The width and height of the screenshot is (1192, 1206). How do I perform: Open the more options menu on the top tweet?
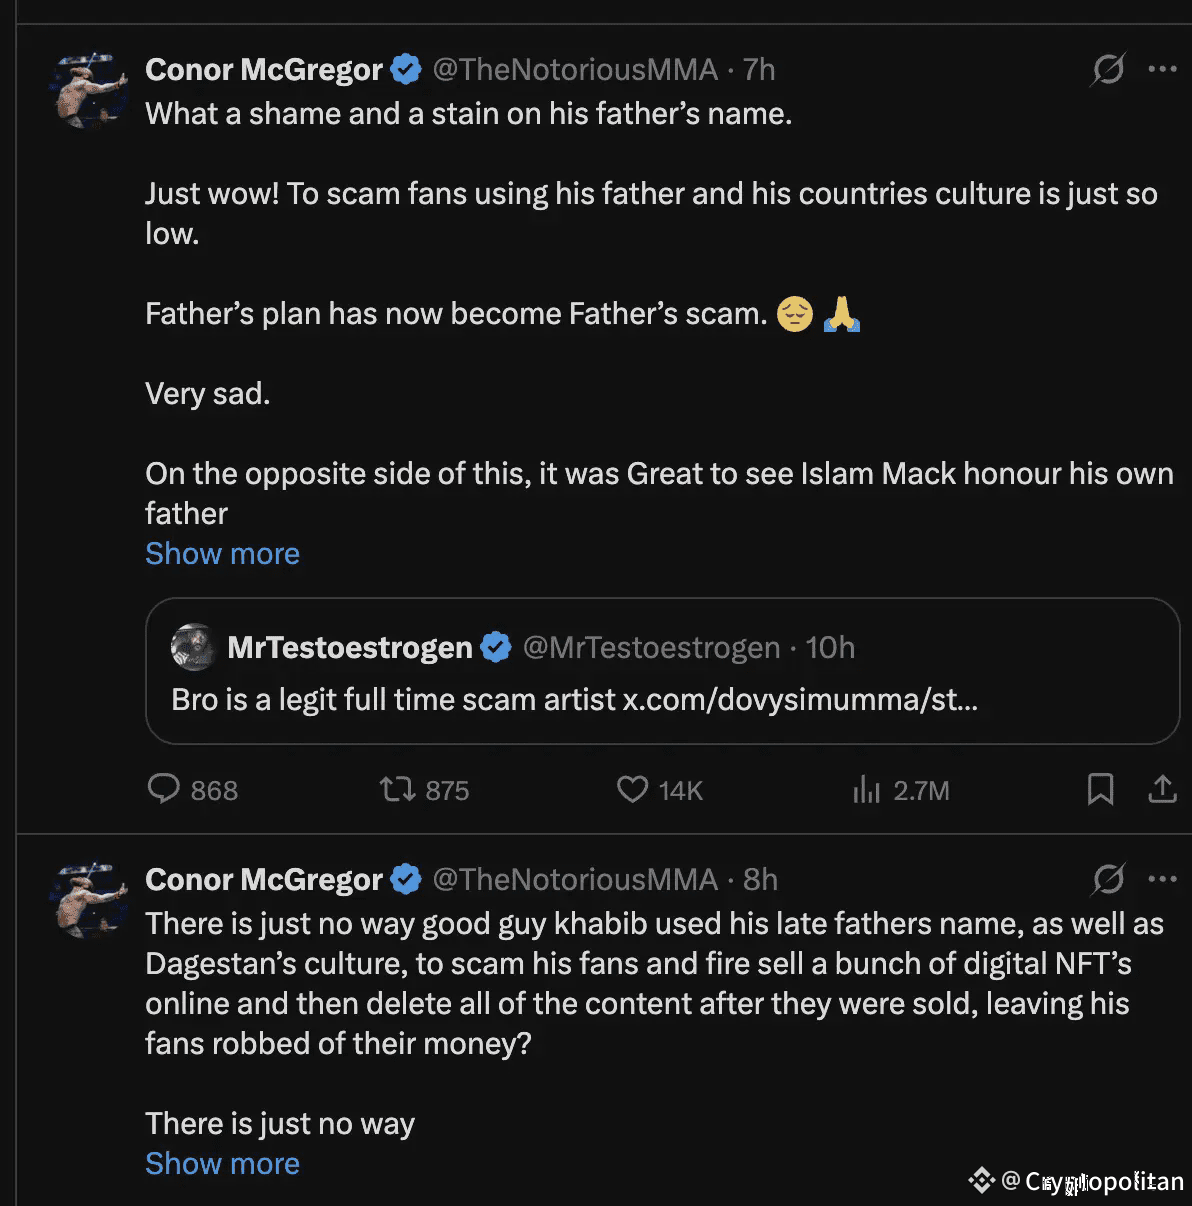tap(1162, 69)
